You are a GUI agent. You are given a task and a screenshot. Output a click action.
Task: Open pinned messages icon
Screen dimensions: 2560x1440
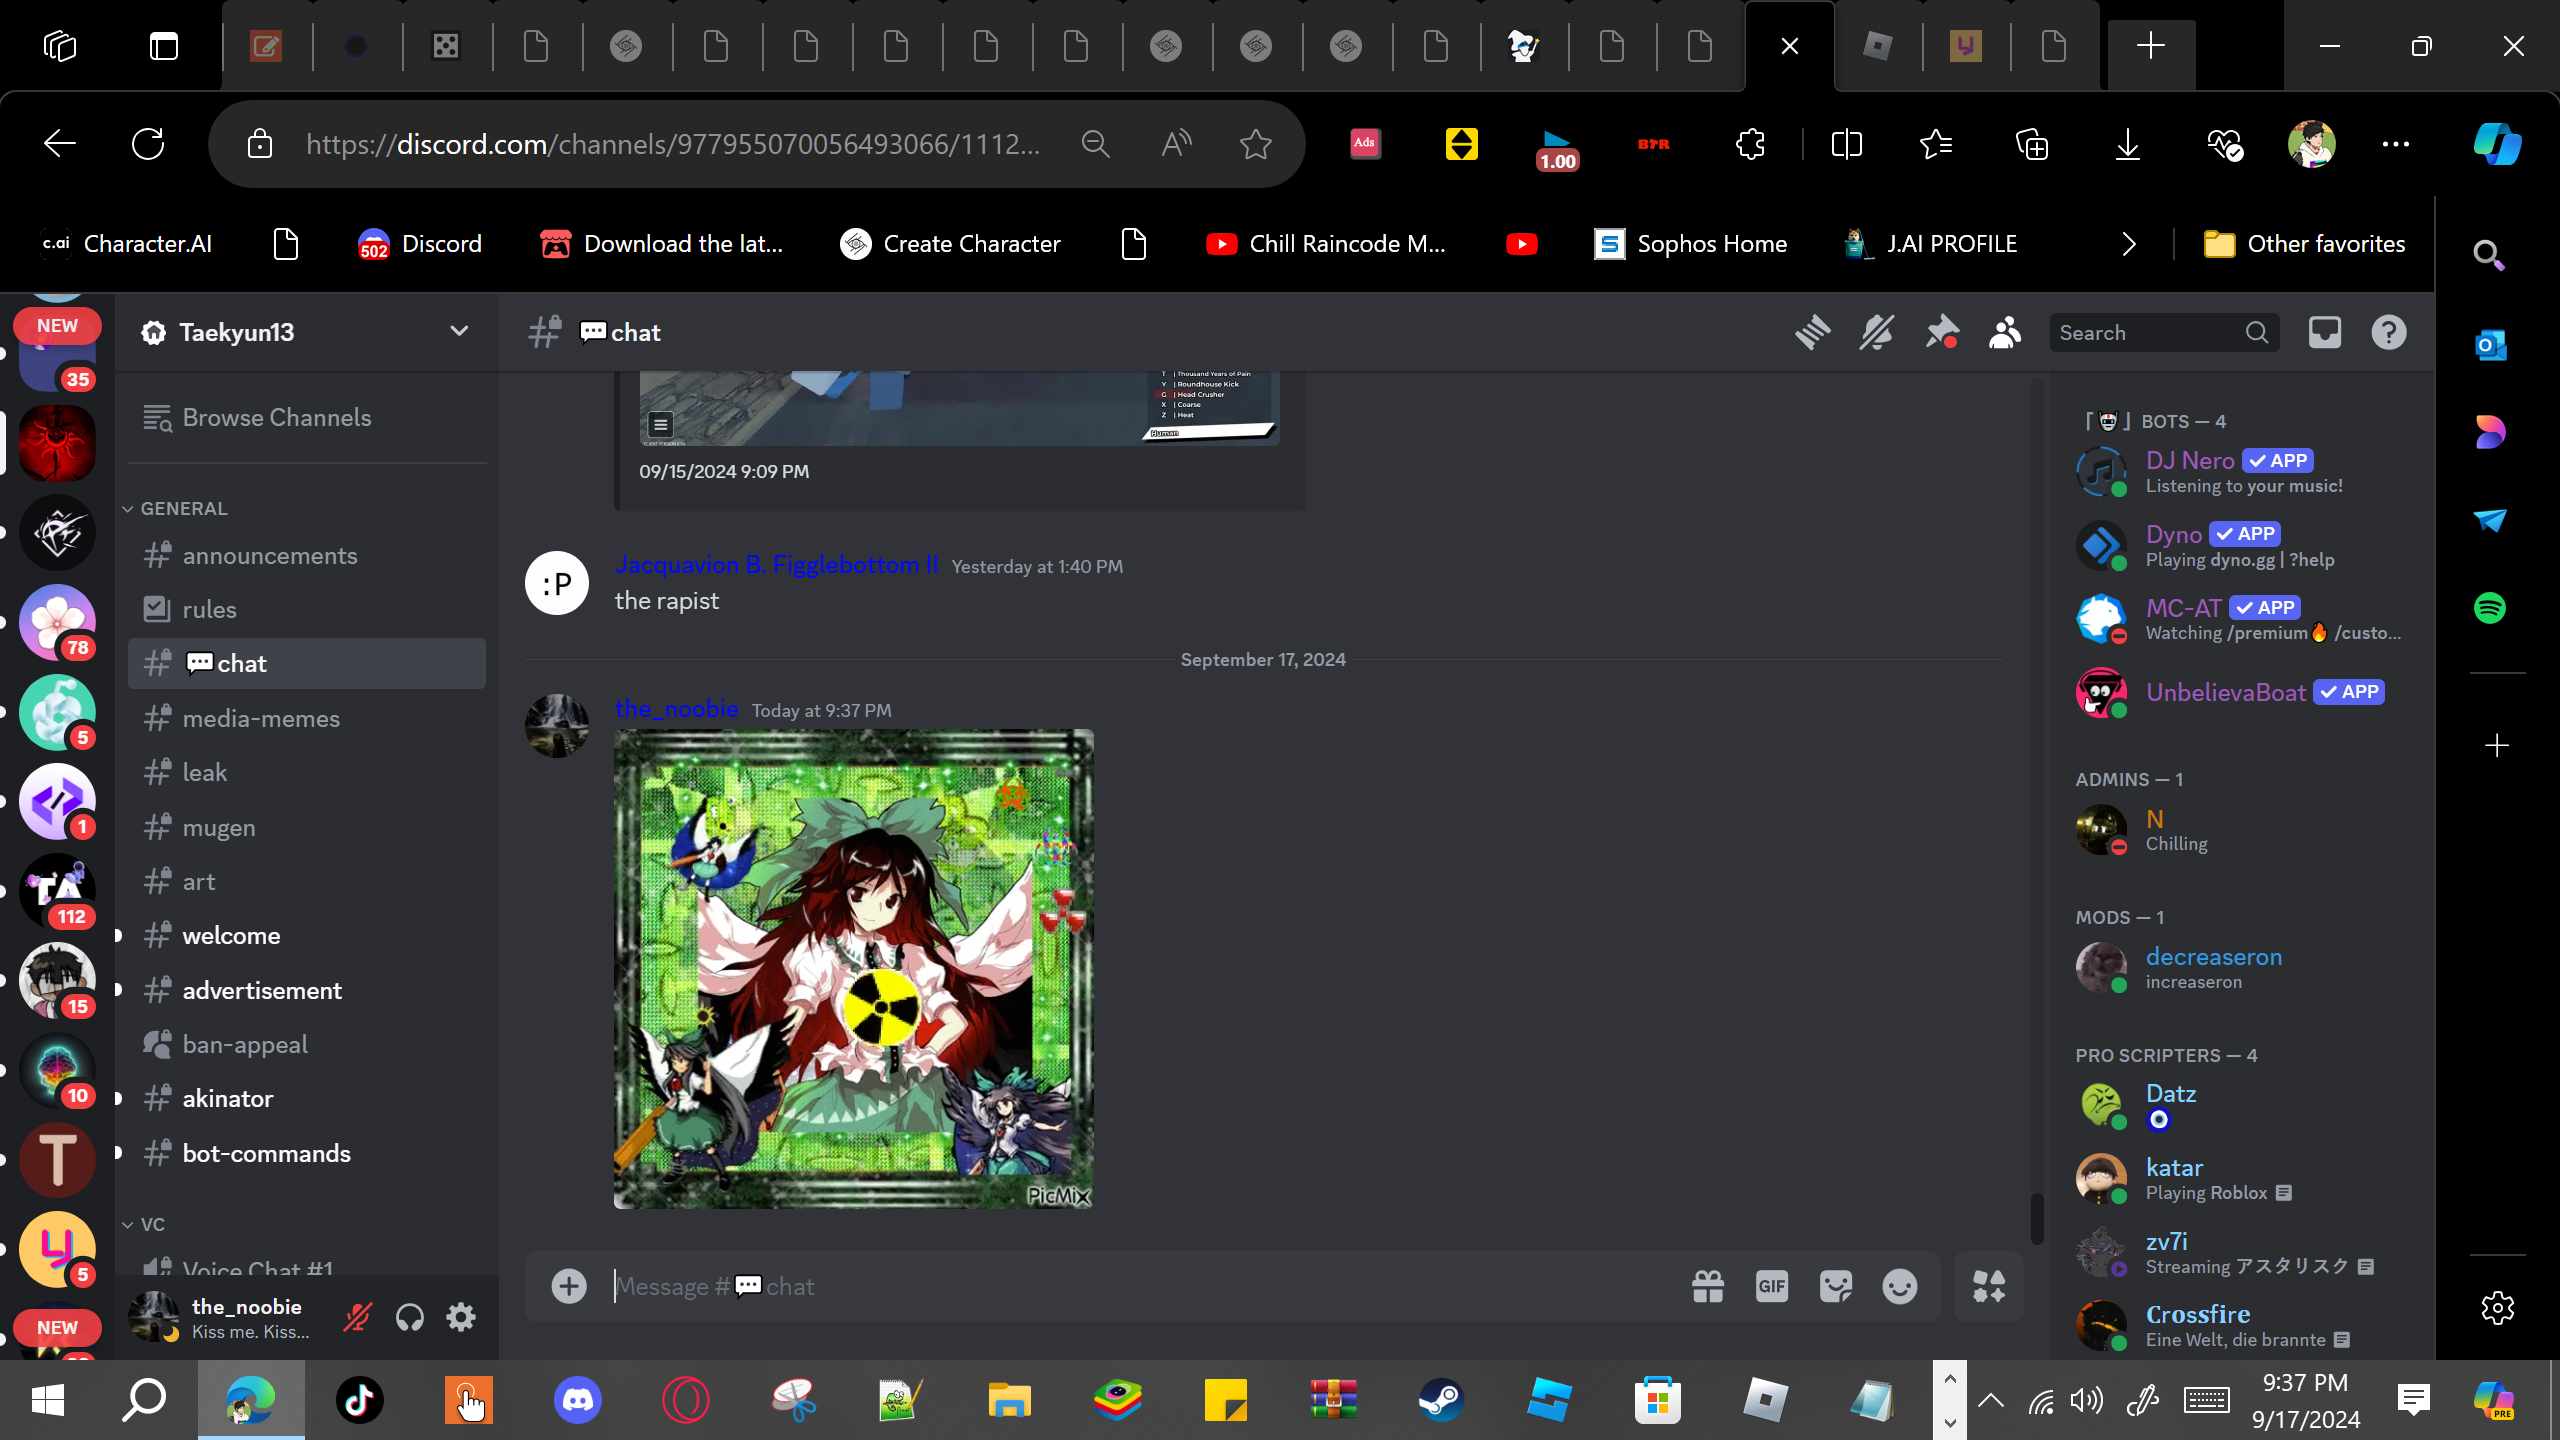[x=1941, y=333]
